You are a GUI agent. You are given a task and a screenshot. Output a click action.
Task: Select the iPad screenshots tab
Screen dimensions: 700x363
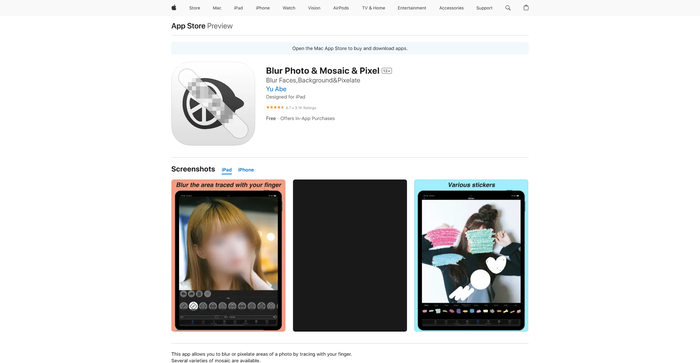(227, 170)
